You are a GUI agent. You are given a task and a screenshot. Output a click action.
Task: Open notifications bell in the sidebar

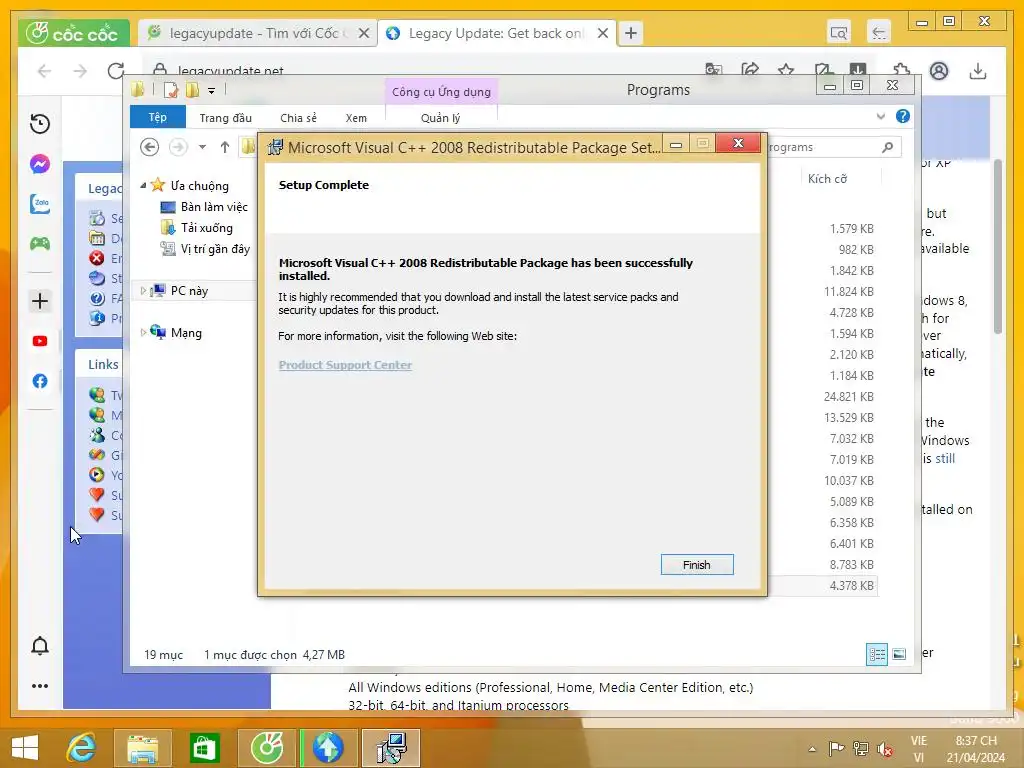40,645
